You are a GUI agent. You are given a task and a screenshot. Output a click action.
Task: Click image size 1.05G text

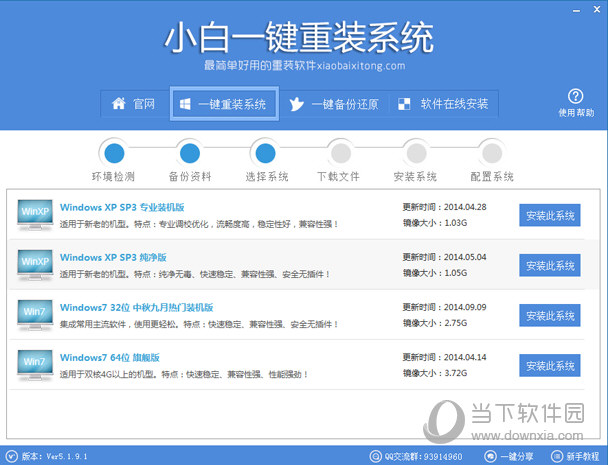click(456, 273)
